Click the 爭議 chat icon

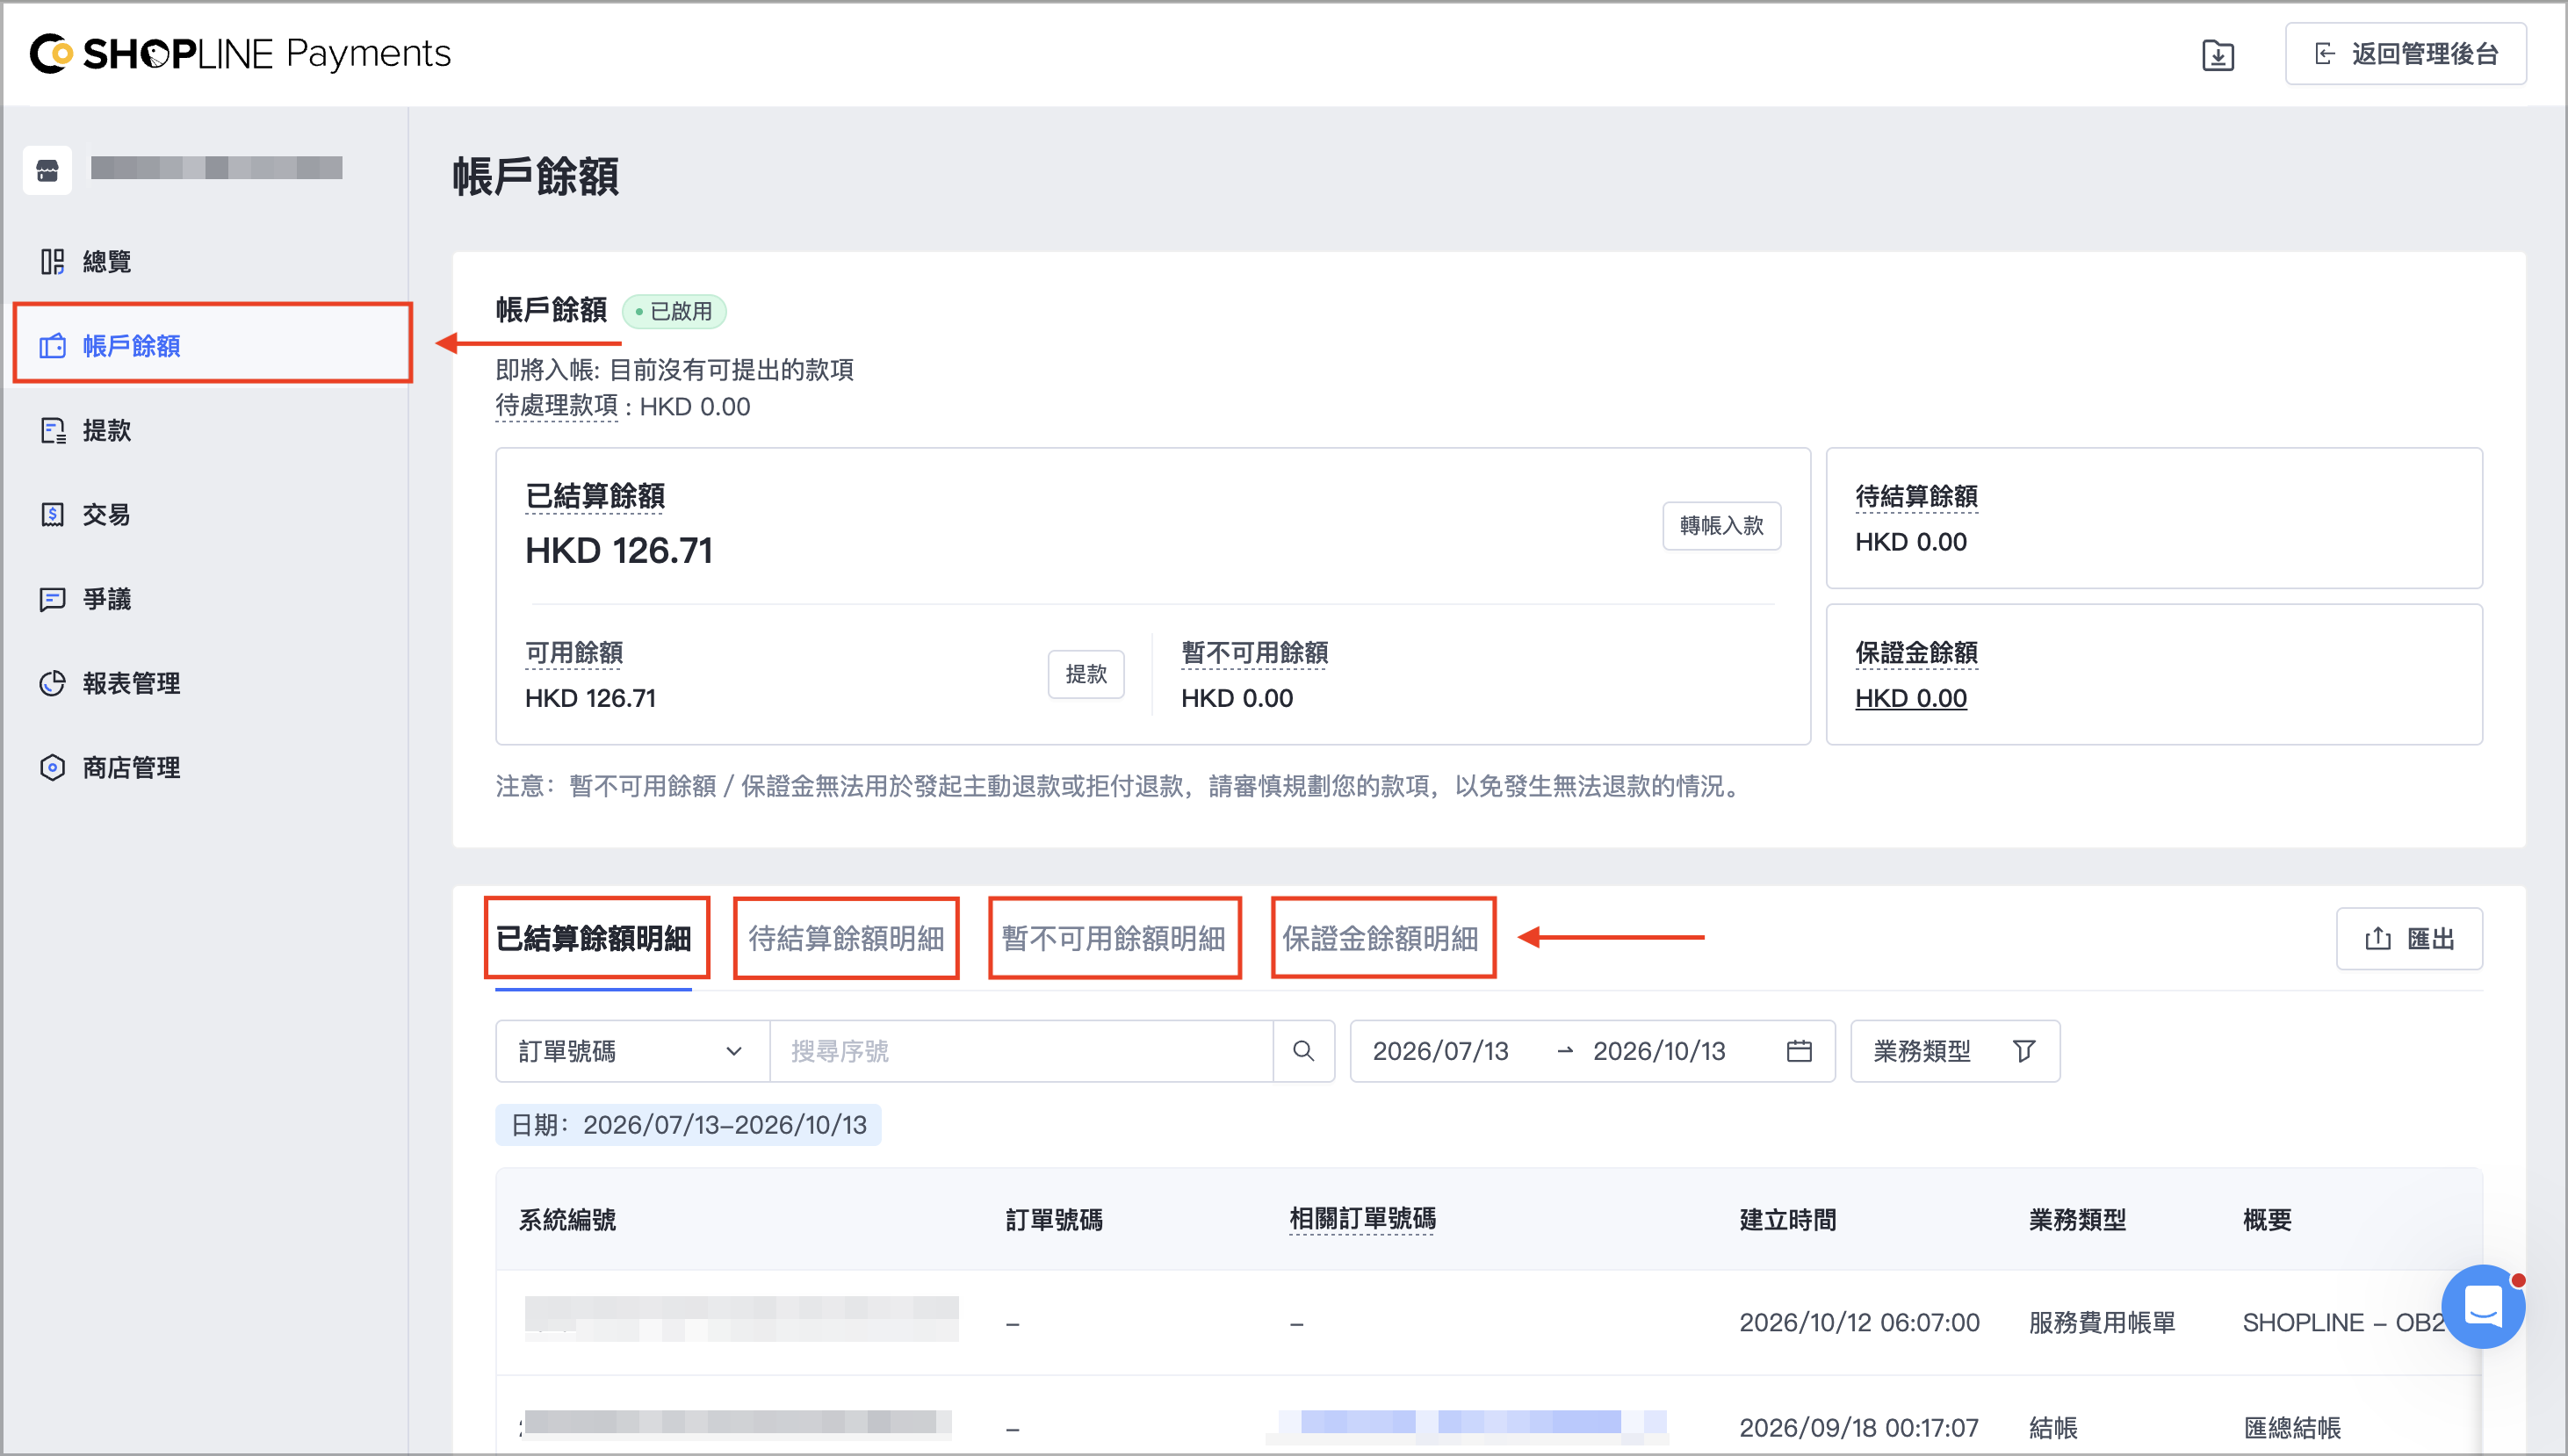click(52, 599)
